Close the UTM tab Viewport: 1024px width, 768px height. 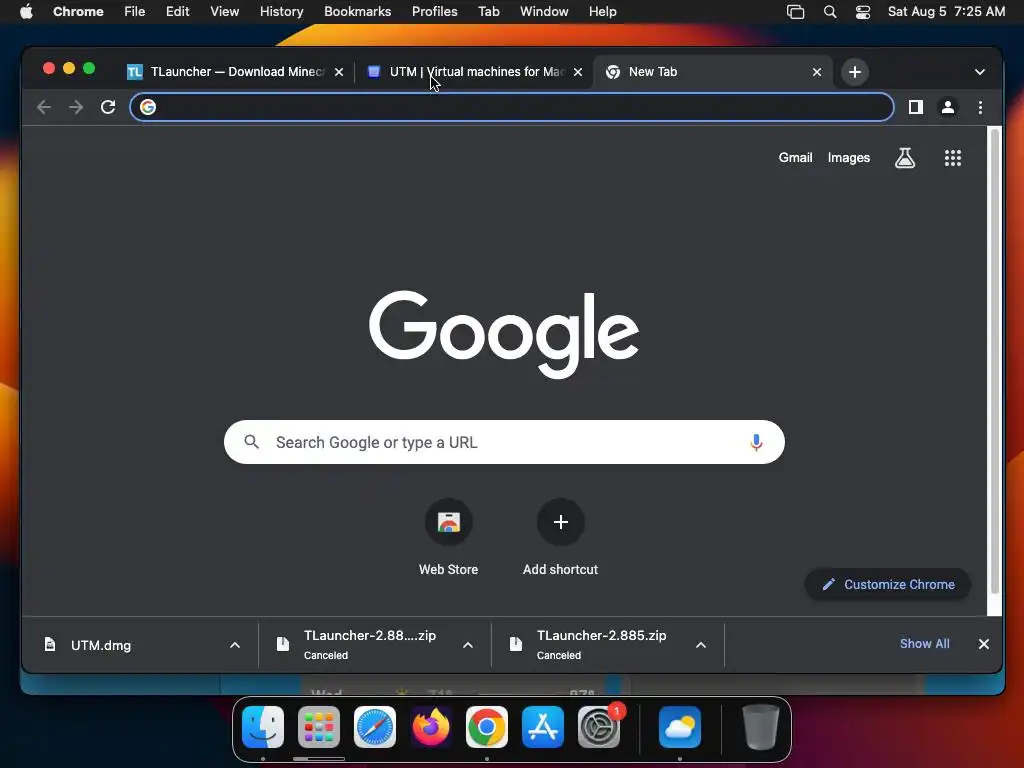click(x=578, y=72)
